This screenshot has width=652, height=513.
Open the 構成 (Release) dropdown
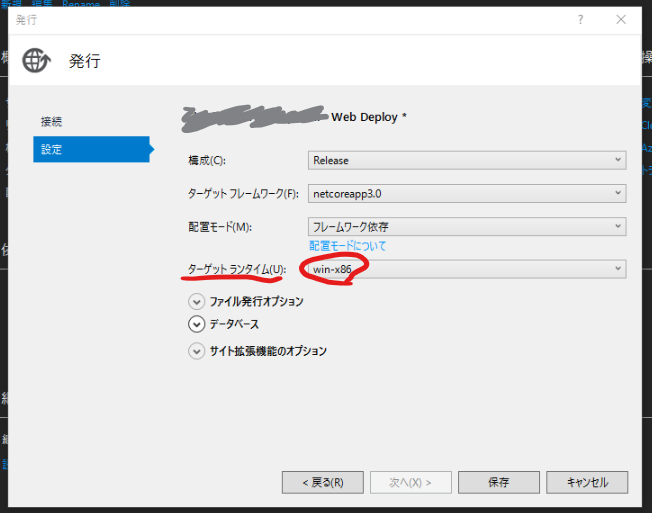[x=467, y=160]
